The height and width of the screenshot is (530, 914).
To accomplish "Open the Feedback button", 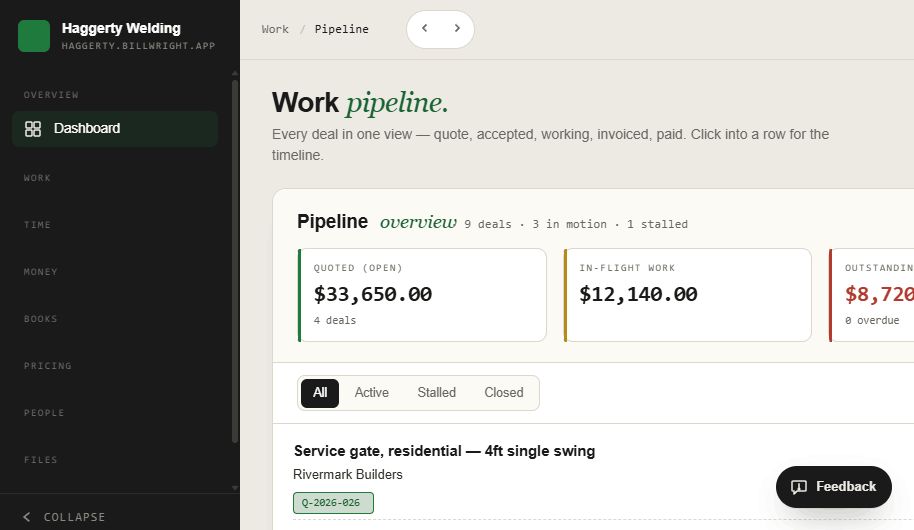I will (x=834, y=487).
